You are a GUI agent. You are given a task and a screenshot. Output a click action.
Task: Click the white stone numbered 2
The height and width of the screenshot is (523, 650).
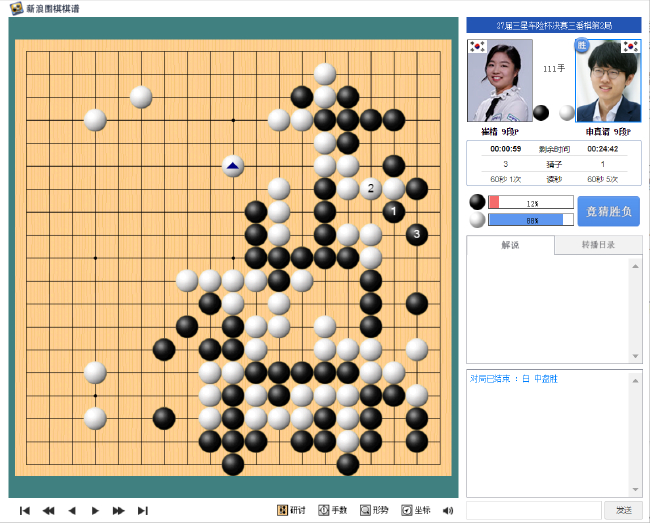(x=371, y=189)
